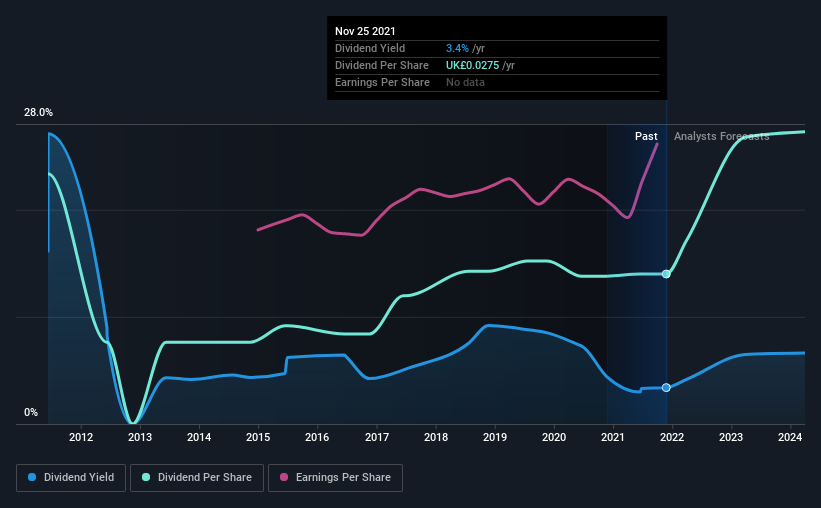Click the 2015 x-axis year label
Screen dimensions: 821x508
pos(258,437)
